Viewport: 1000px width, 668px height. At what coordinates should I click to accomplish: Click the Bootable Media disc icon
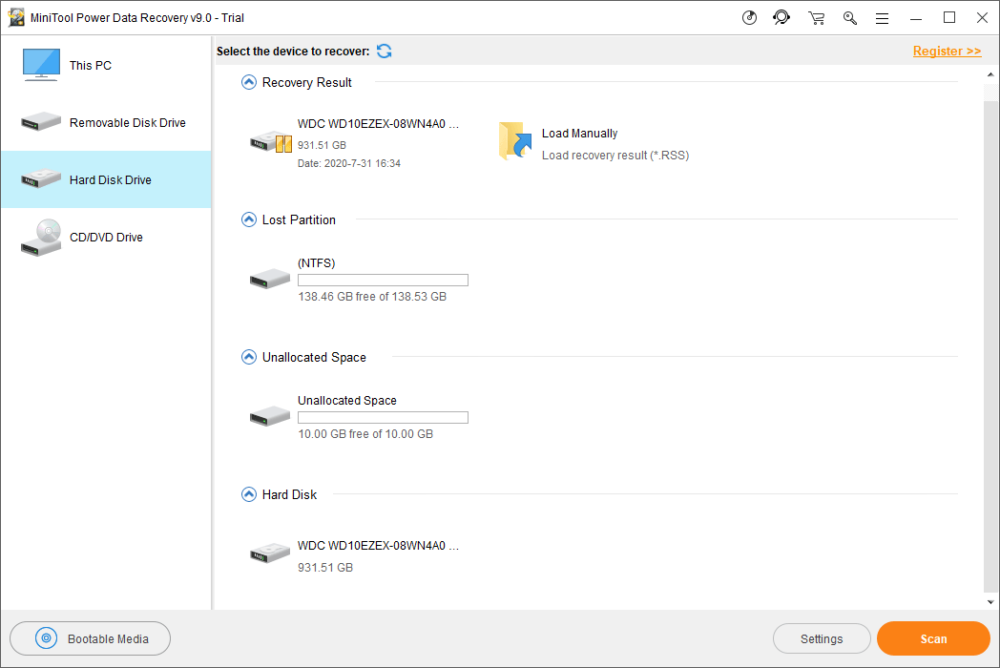click(x=46, y=638)
